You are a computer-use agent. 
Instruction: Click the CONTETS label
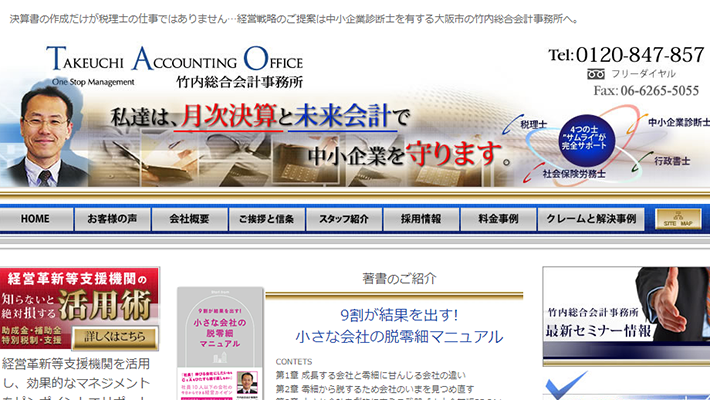tap(294, 361)
